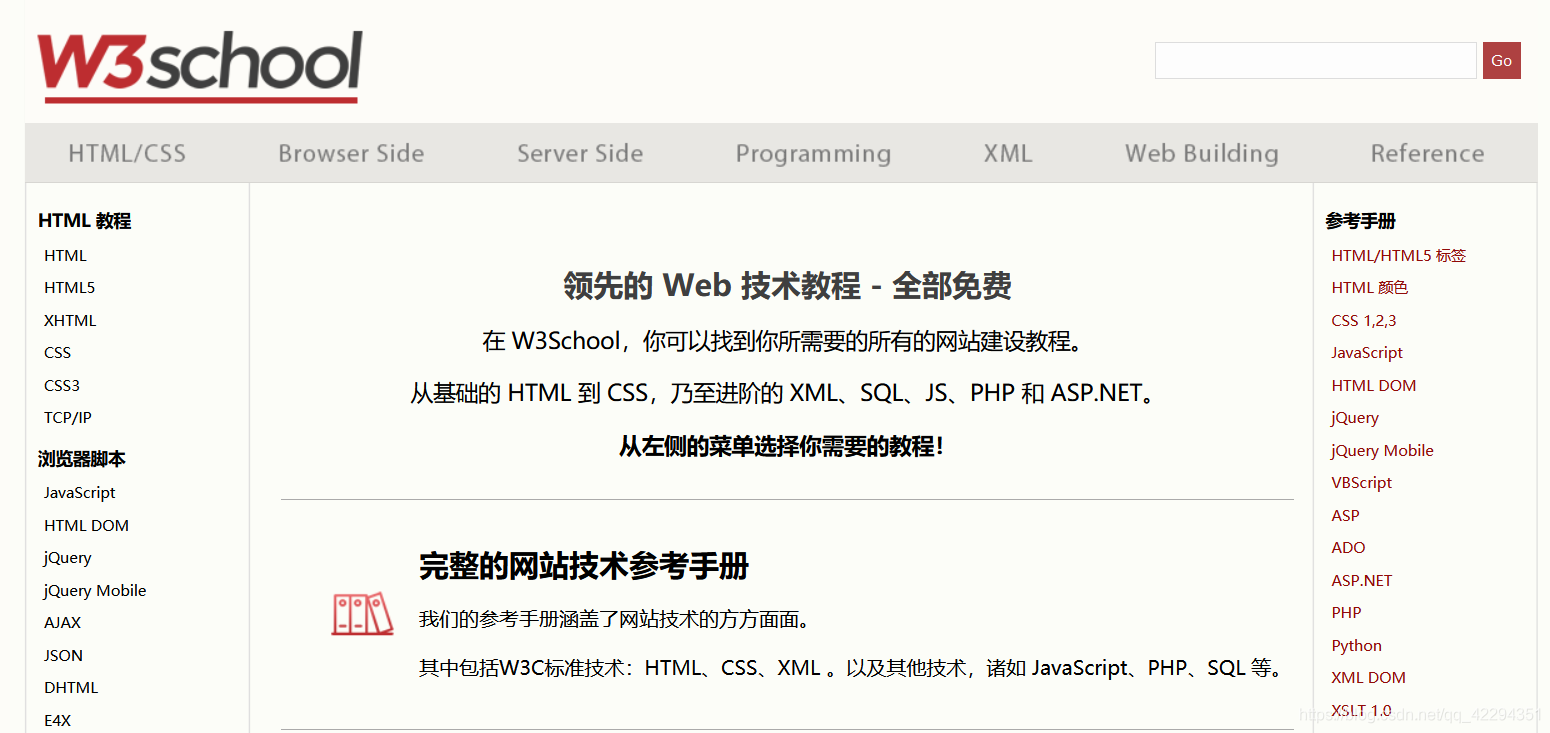Viewport: 1550px width, 733px height.
Task: Open JavaScript reference in right sidebar
Action: (x=1366, y=352)
